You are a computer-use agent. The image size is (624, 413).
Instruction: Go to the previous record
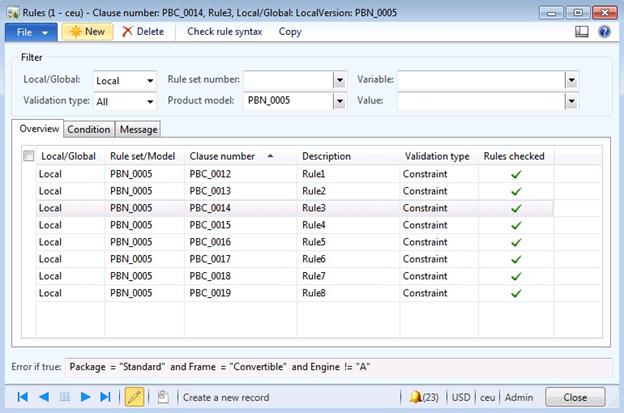43,397
